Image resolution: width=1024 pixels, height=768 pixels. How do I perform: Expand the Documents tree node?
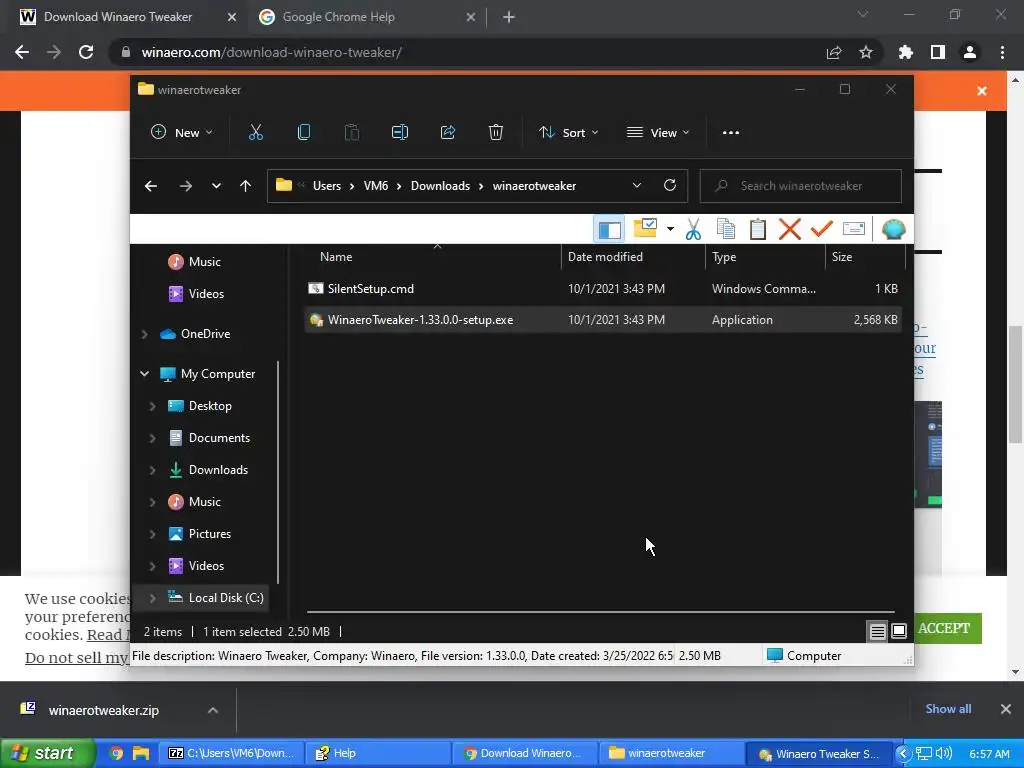tap(152, 438)
